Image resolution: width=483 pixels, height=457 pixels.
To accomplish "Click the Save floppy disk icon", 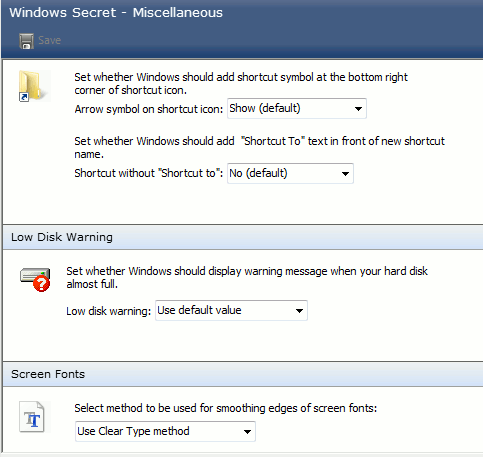I will click(26, 41).
